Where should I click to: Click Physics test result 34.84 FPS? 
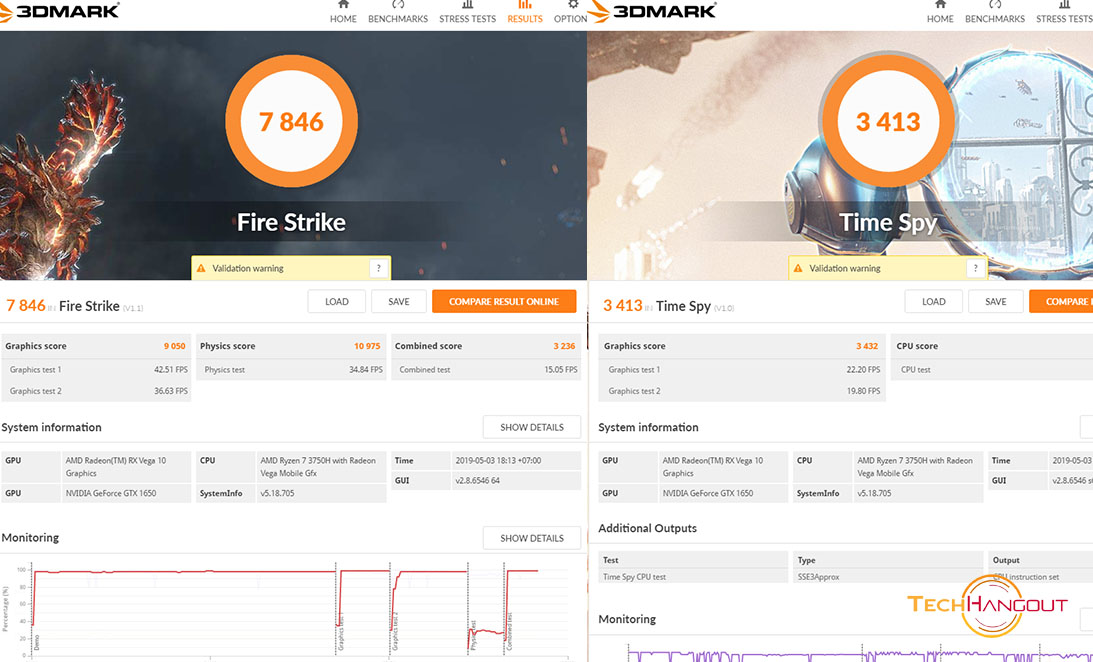(x=366, y=370)
